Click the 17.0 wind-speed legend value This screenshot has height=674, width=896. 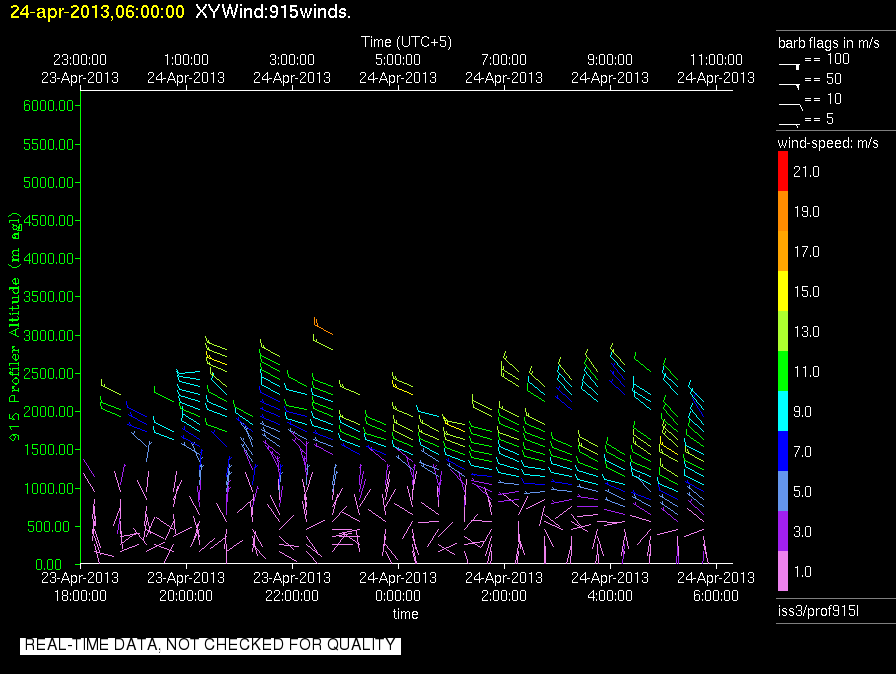[806, 252]
